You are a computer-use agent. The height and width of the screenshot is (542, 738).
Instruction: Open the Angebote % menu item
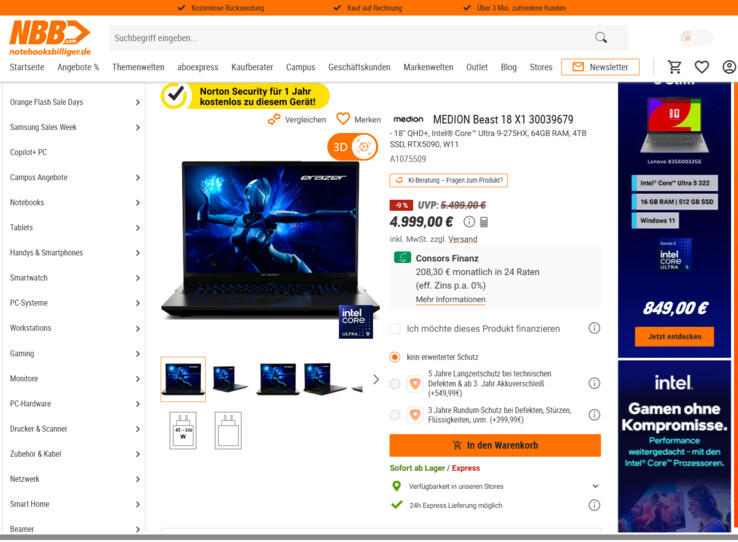[x=78, y=67]
